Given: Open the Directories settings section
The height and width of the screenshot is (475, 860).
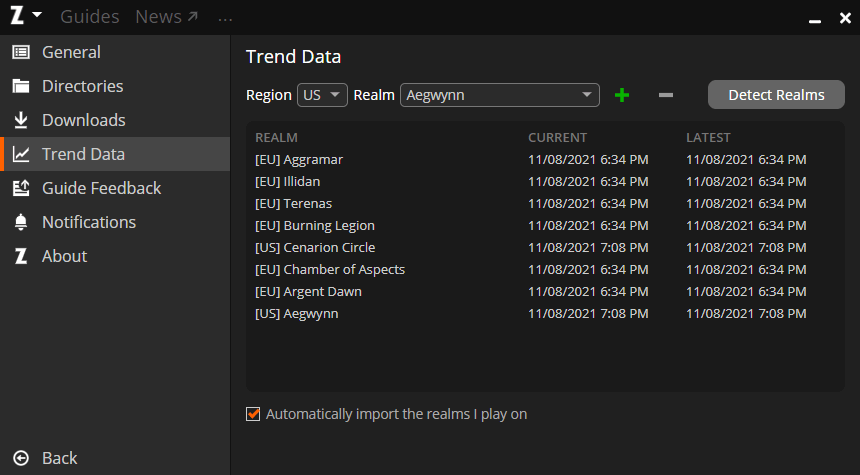Looking at the screenshot, I should [115, 86].
